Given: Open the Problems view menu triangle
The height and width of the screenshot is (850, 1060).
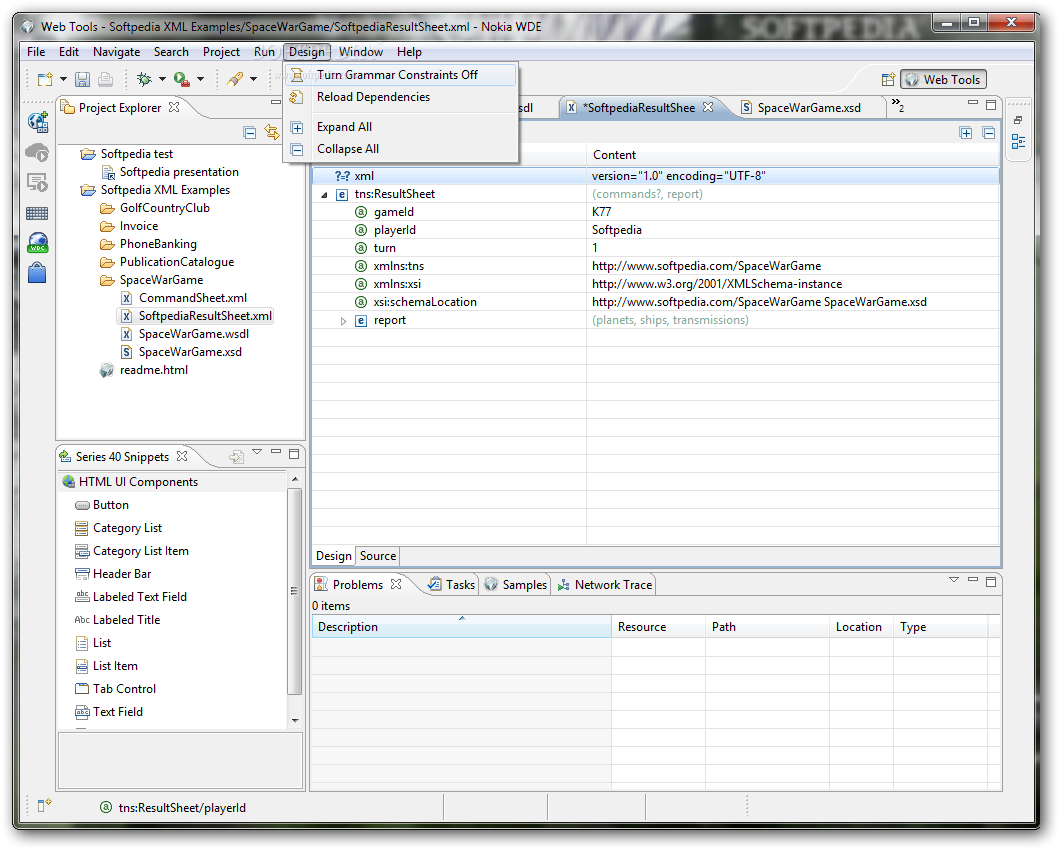Looking at the screenshot, I should point(954,580).
